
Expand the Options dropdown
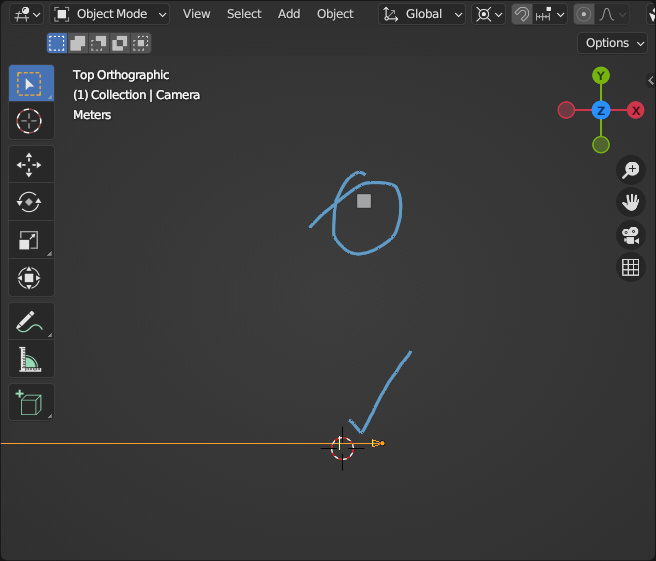613,43
